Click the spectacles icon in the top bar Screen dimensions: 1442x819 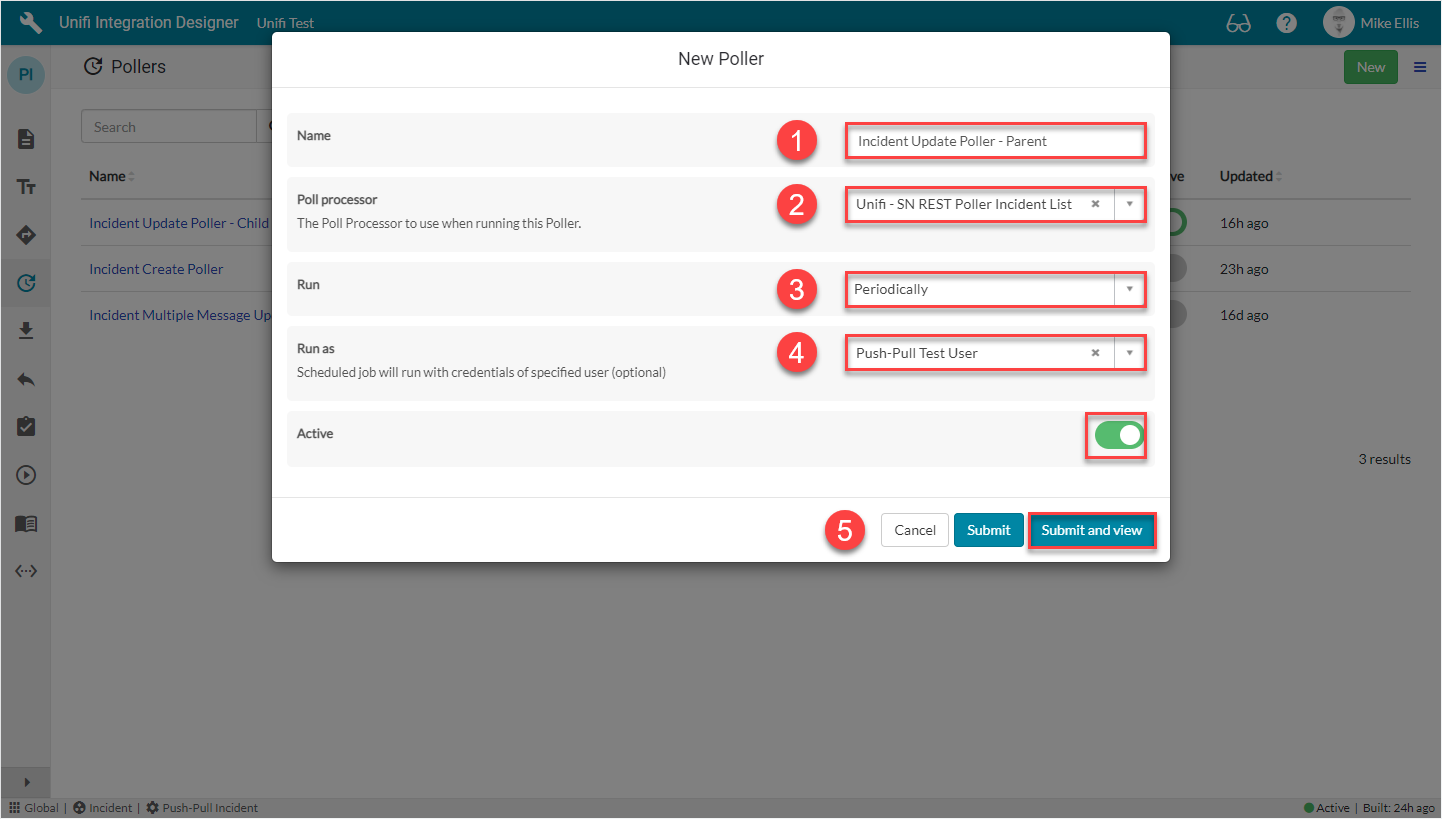pyautogui.click(x=1238, y=21)
